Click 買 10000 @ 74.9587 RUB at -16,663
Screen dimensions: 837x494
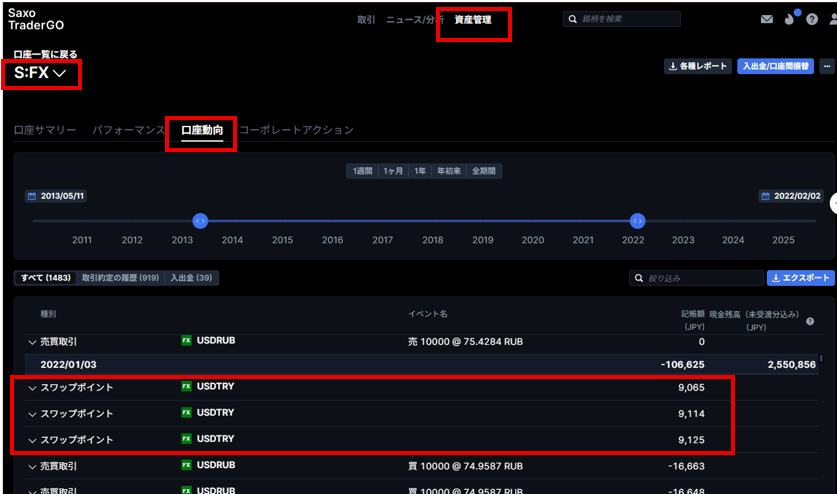[x=465, y=466]
